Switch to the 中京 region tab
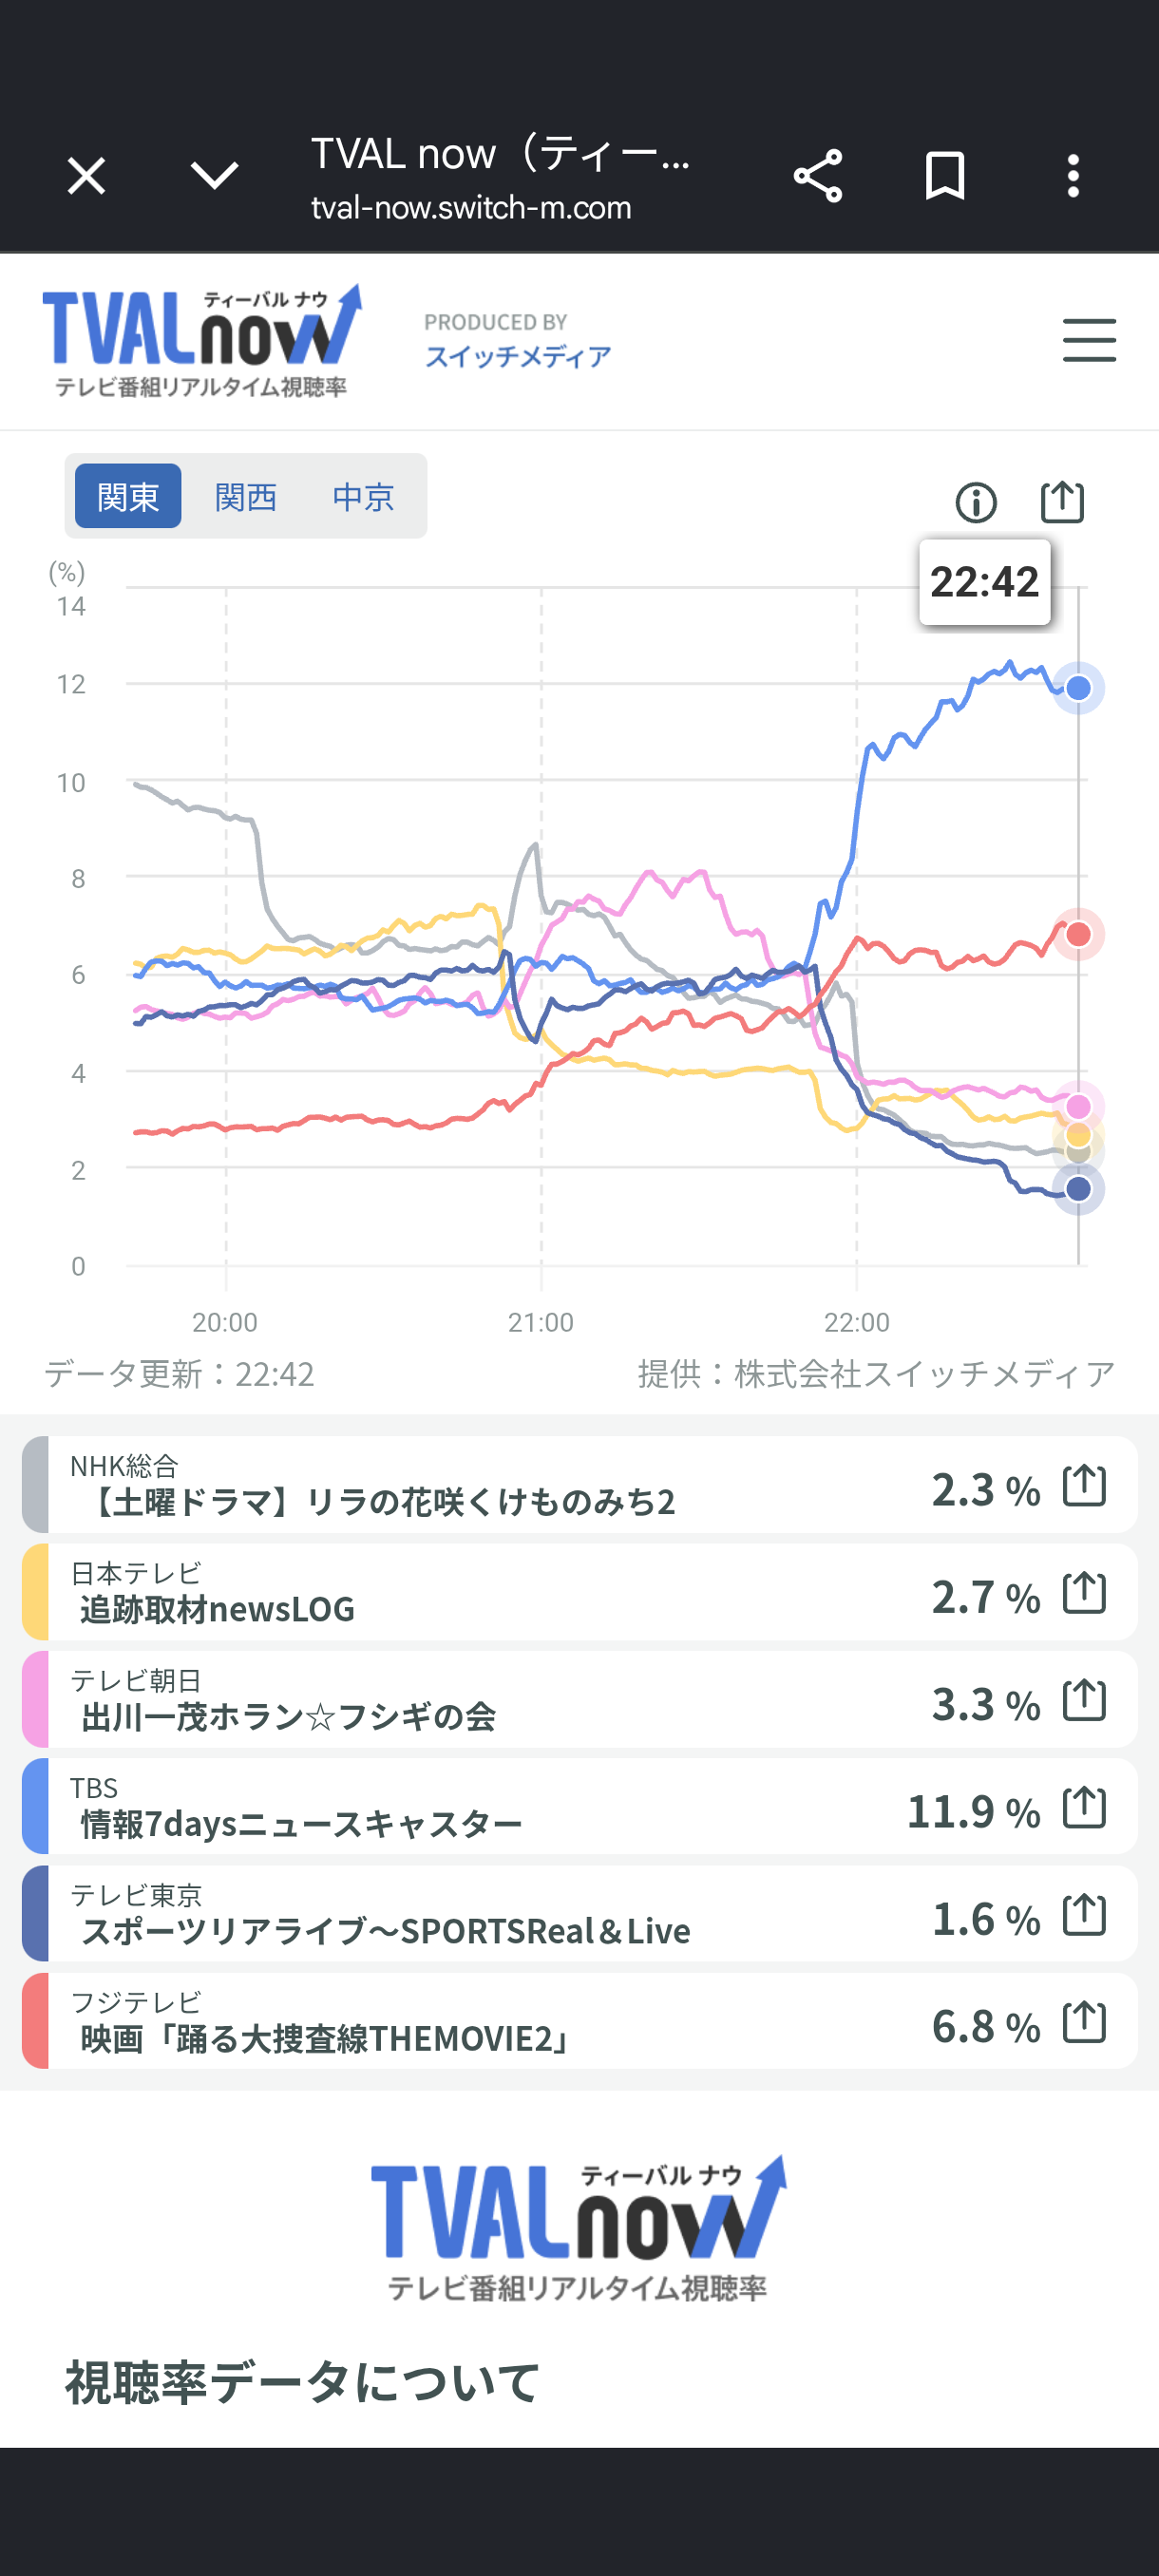Screen dimensions: 1159x2576 click(363, 496)
